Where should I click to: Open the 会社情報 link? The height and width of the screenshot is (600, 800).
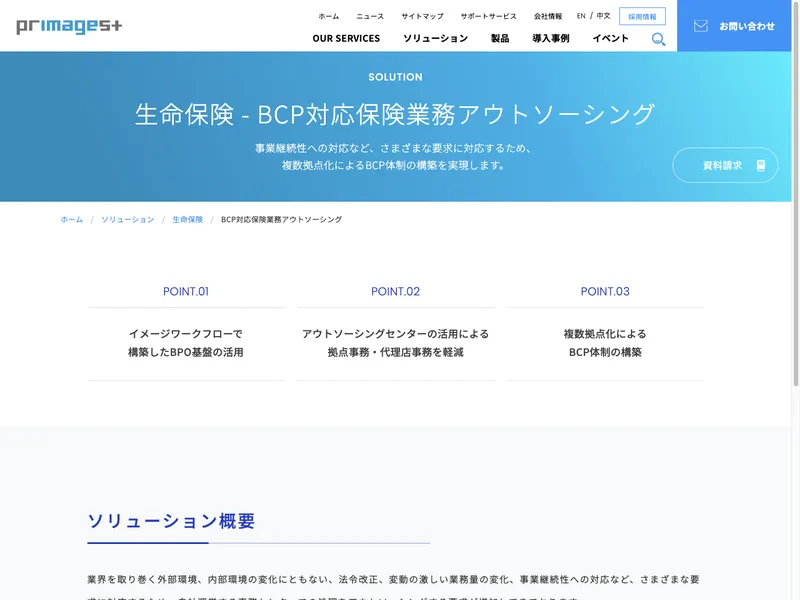click(548, 16)
